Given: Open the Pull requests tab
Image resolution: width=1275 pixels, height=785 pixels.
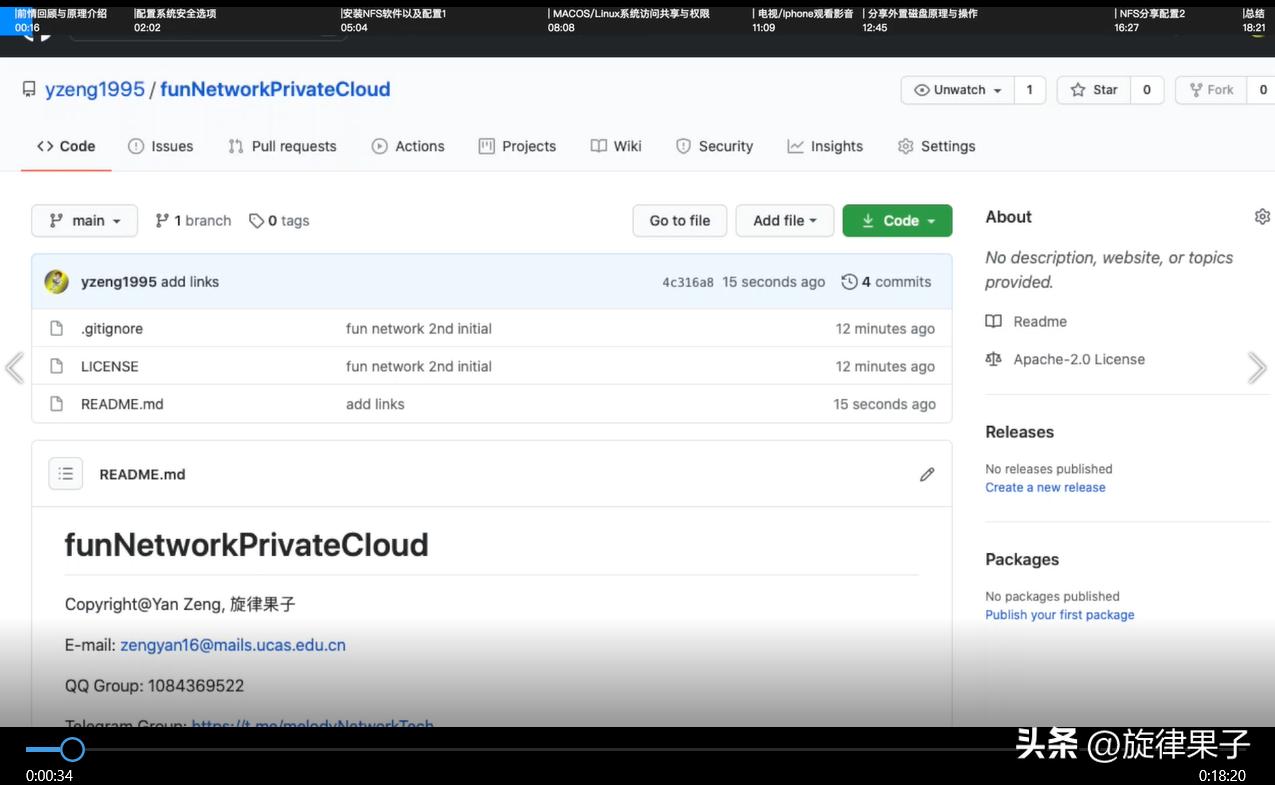Looking at the screenshot, I should point(282,146).
